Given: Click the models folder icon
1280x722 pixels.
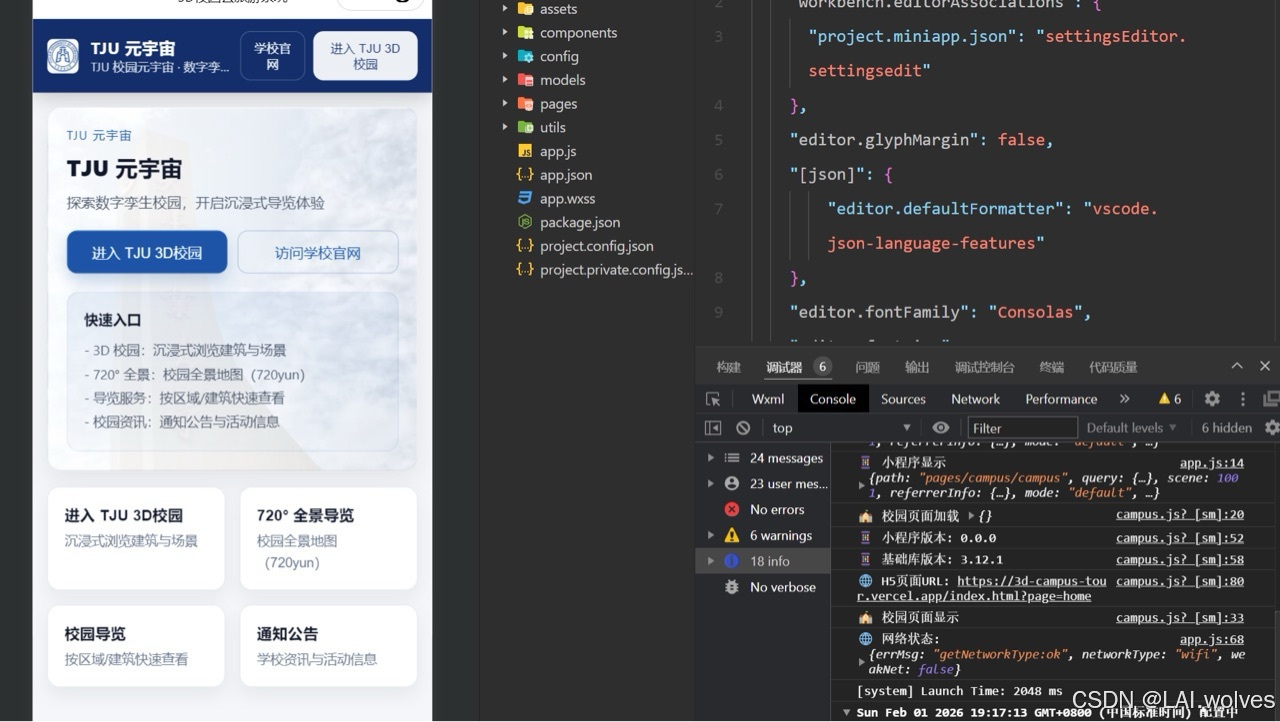Looking at the screenshot, I should (525, 80).
